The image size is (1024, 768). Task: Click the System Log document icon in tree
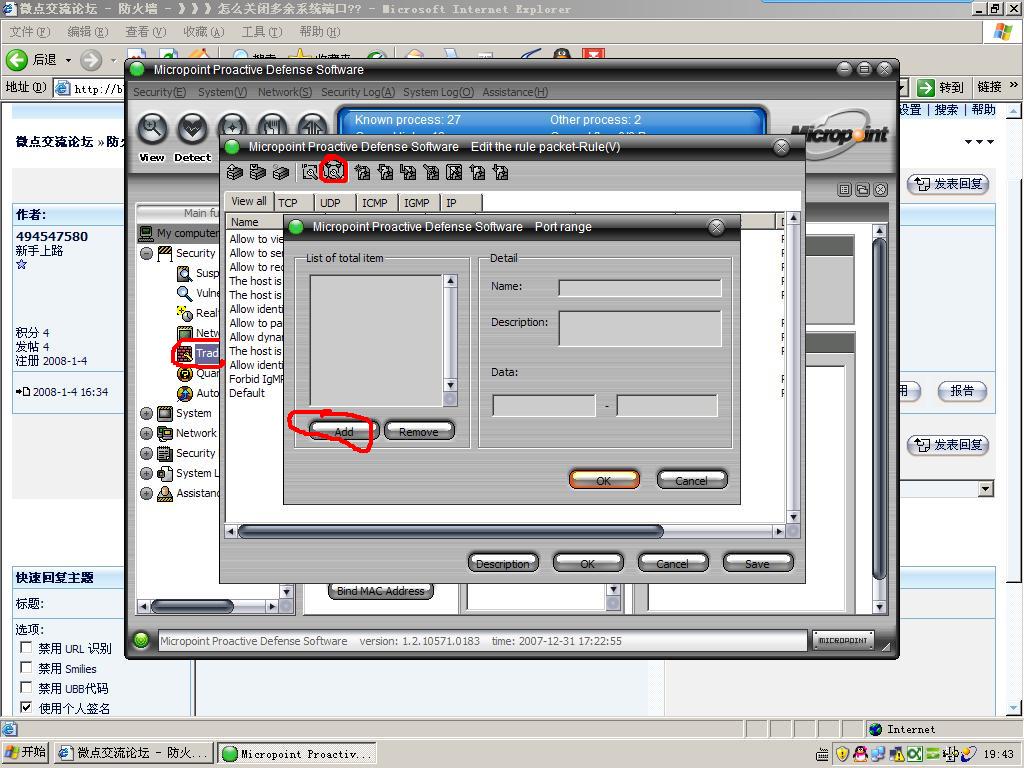tap(165, 473)
